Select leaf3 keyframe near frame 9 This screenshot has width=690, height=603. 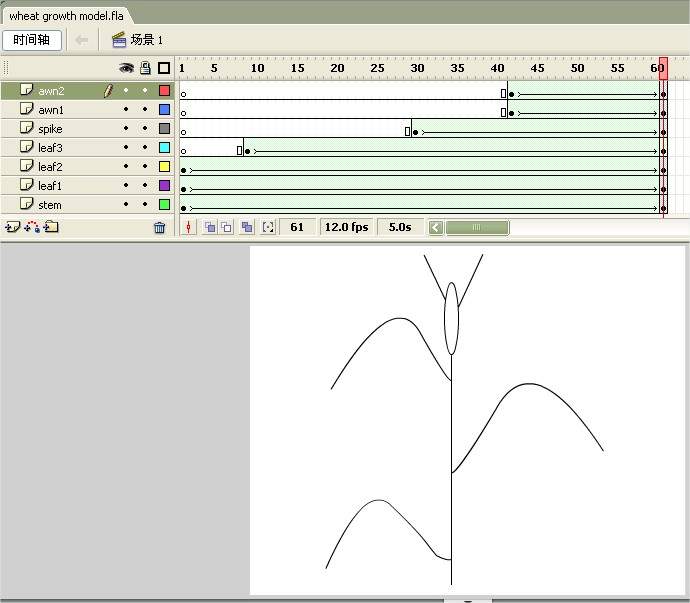click(247, 151)
